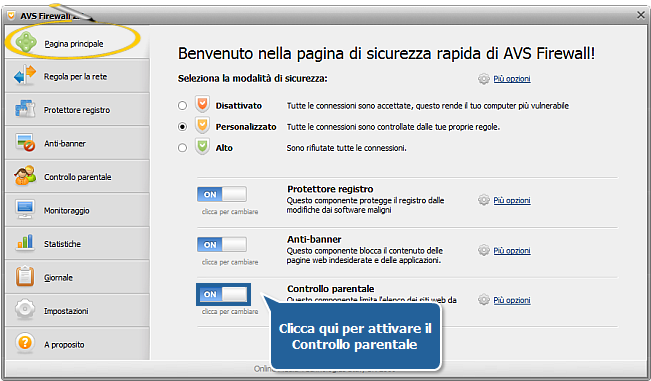Click 'Seleziona la modalità di sicurezza:' label
Image resolution: width=651 pixels, height=381 pixels.
point(252,78)
